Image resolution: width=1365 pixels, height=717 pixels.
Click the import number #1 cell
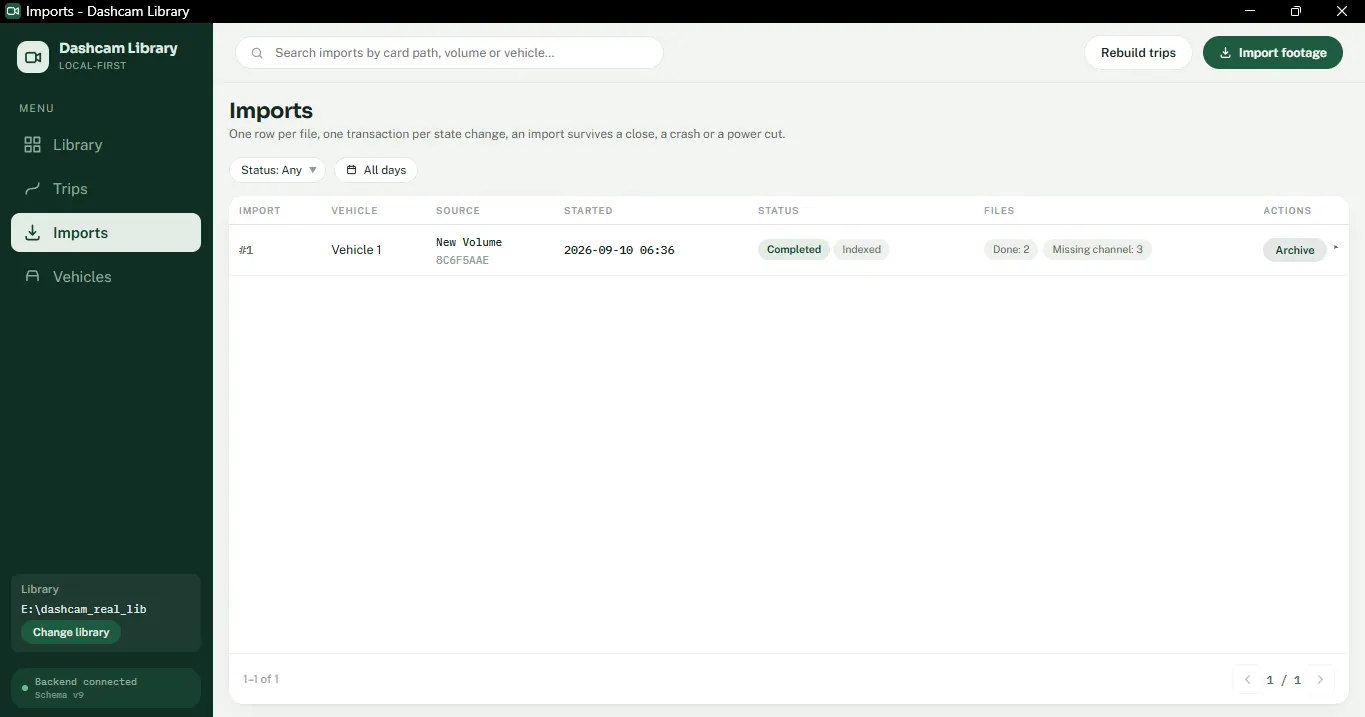pos(246,250)
